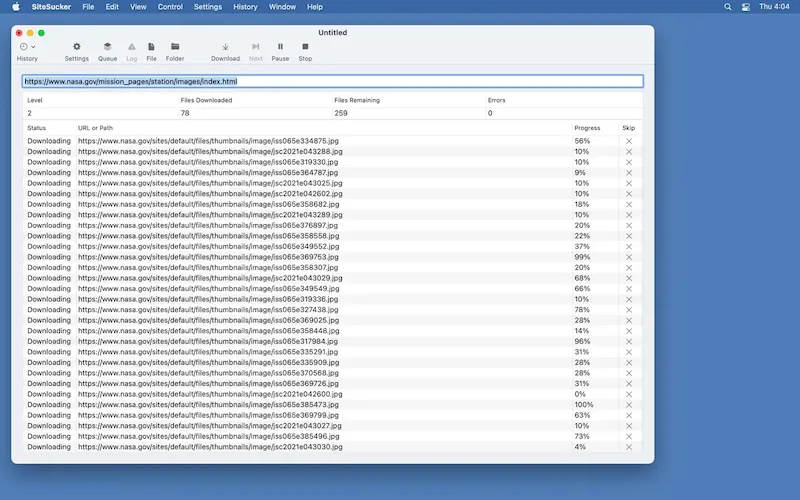Image resolution: width=800 pixels, height=500 pixels.
Task: Select the row for iss065e370568.jpg
Action: pyautogui.click(x=333, y=373)
